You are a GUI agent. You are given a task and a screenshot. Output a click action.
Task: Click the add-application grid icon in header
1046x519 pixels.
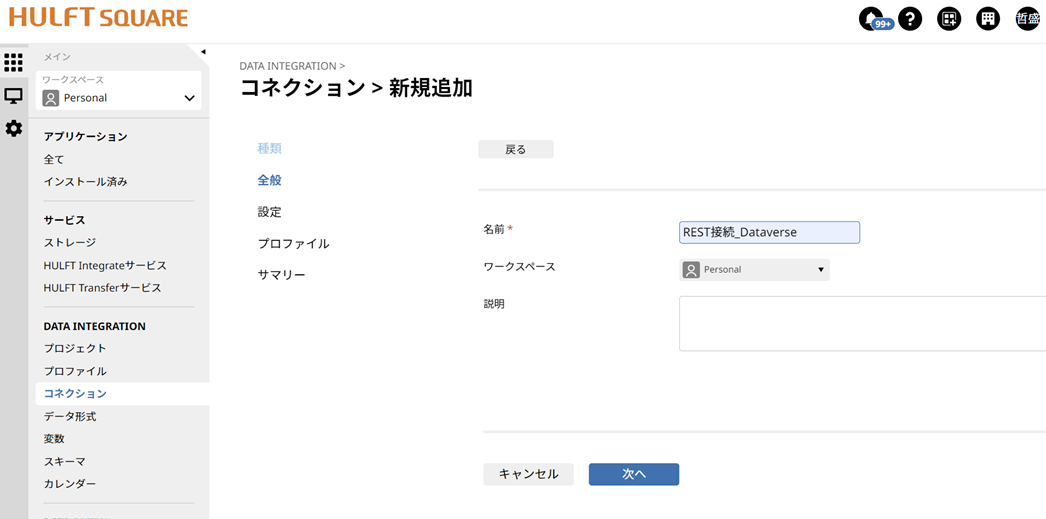pos(949,19)
